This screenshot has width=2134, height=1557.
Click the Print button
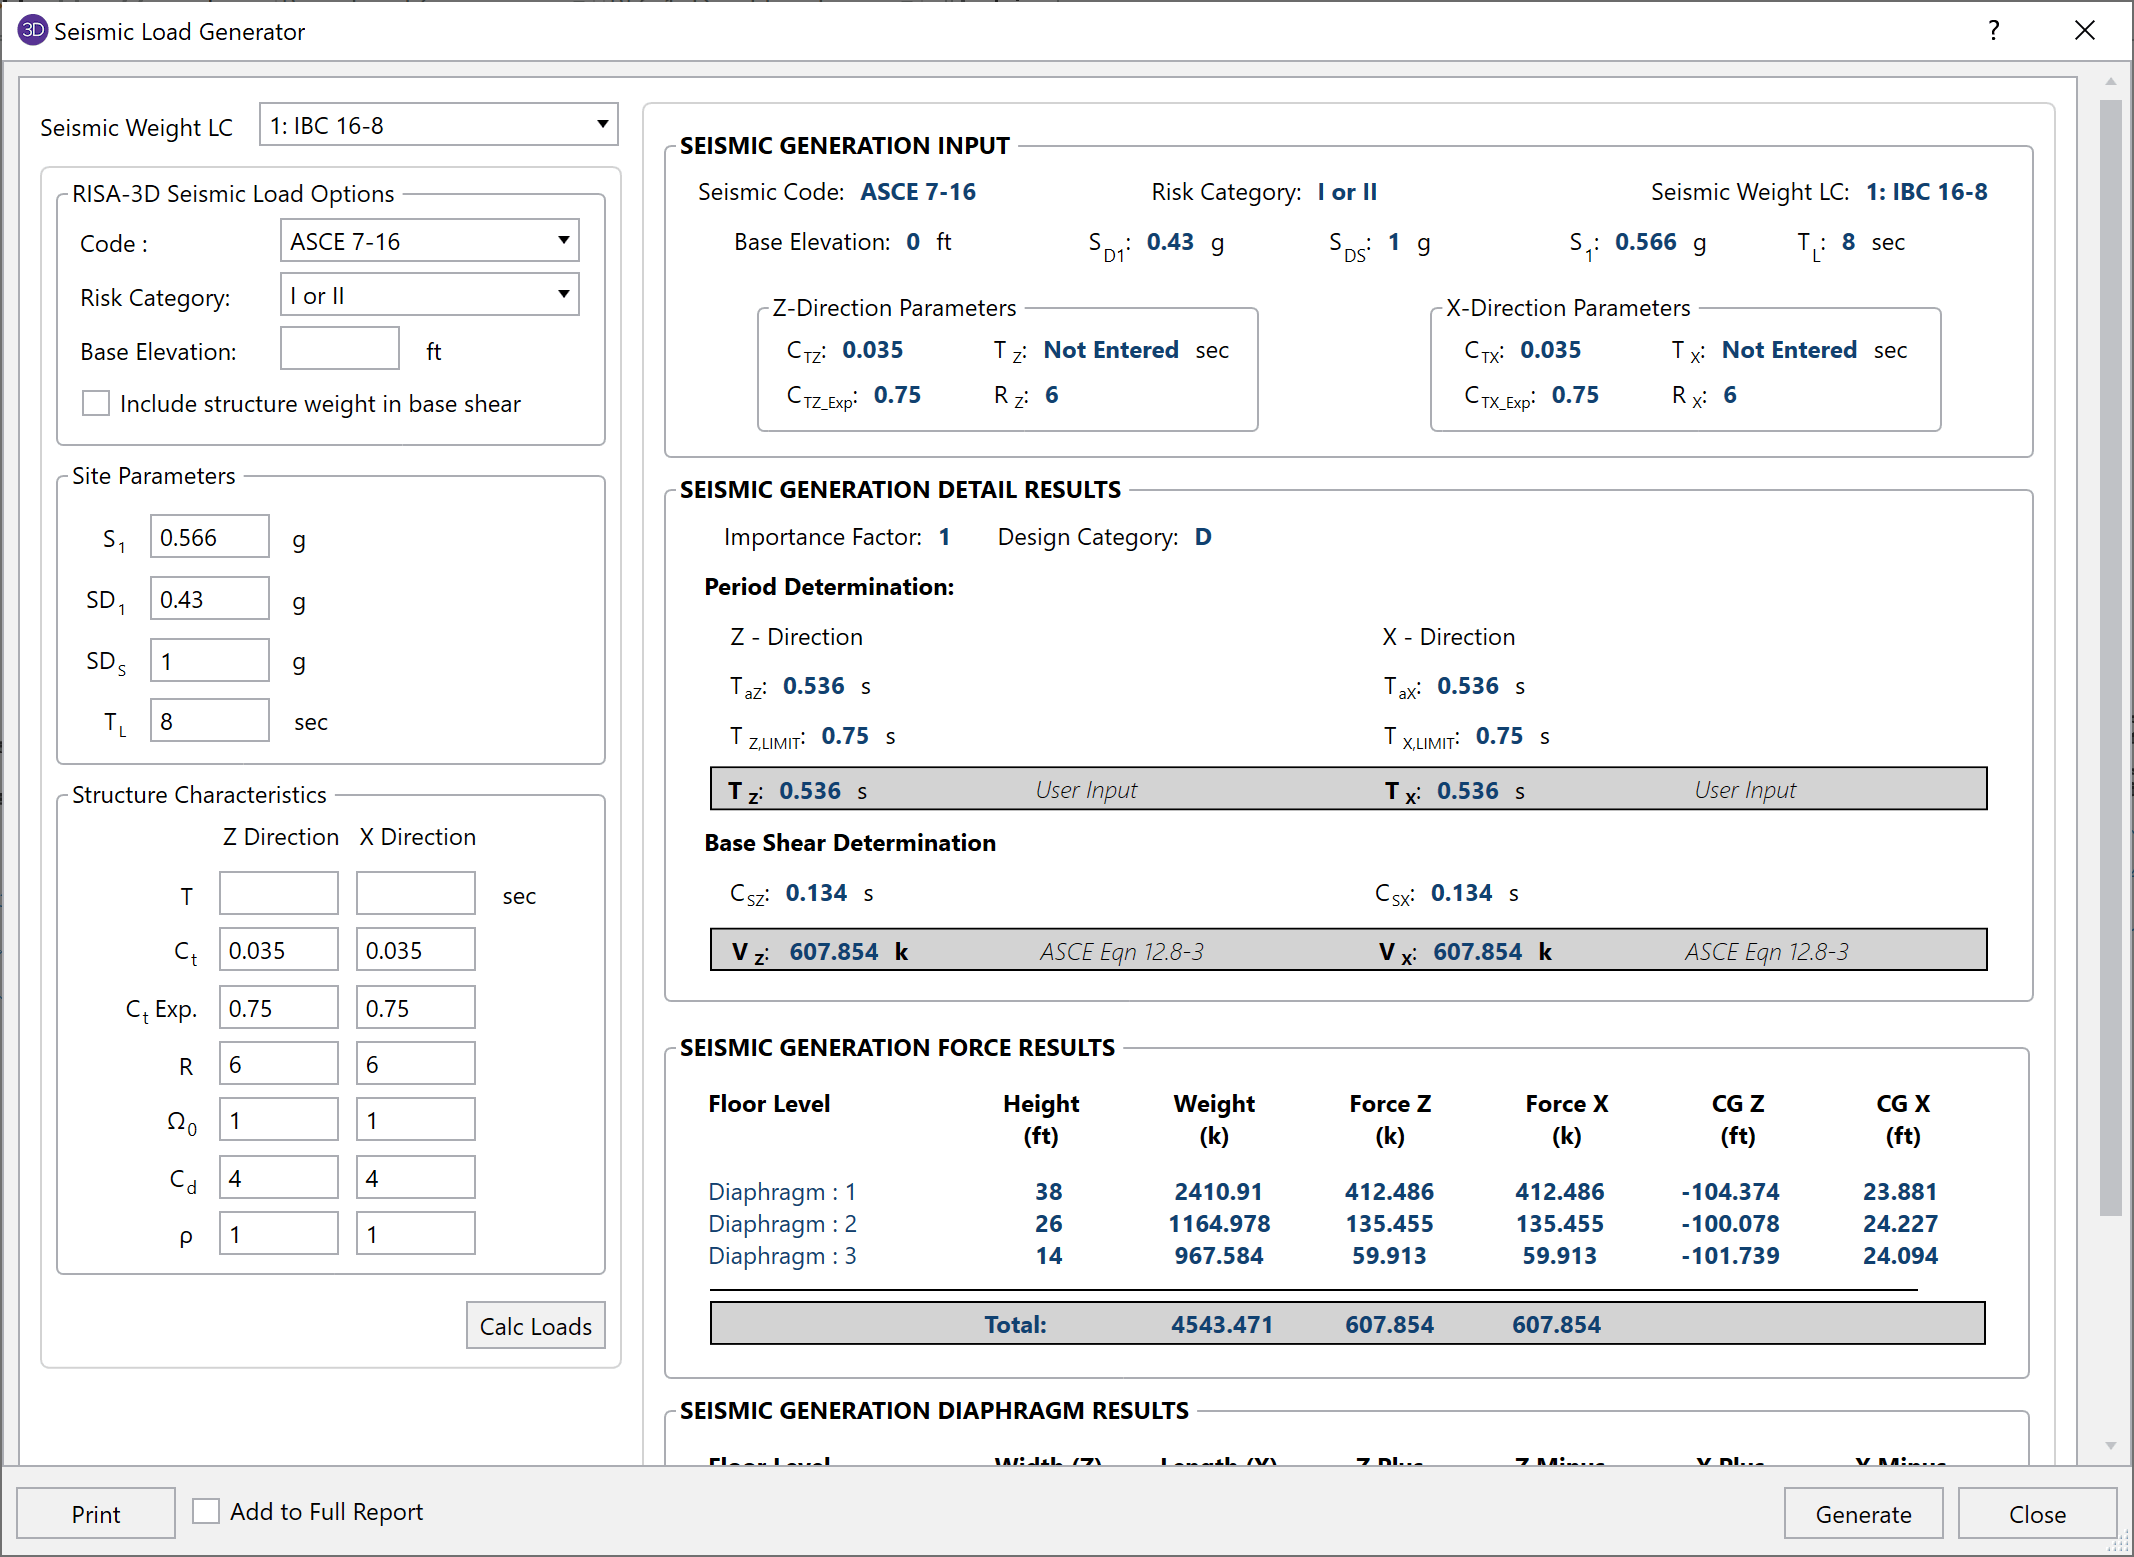(x=96, y=1514)
